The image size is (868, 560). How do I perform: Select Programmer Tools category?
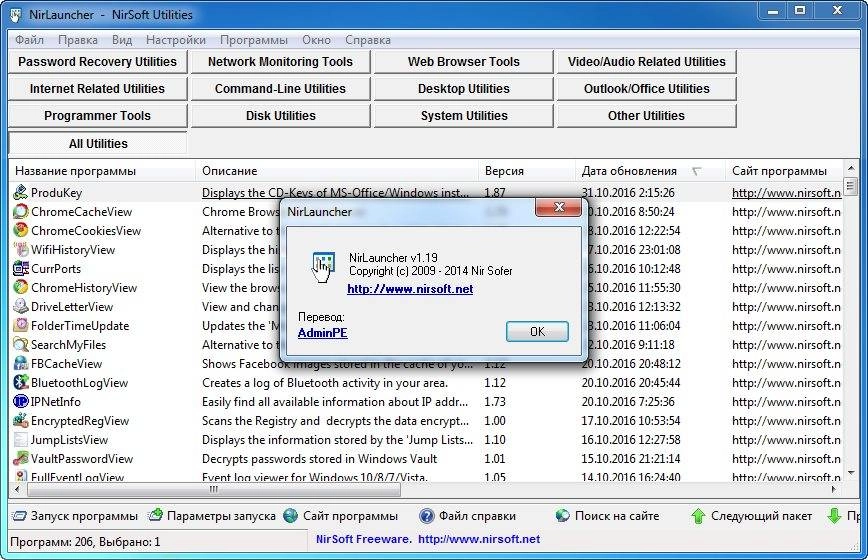coord(97,116)
